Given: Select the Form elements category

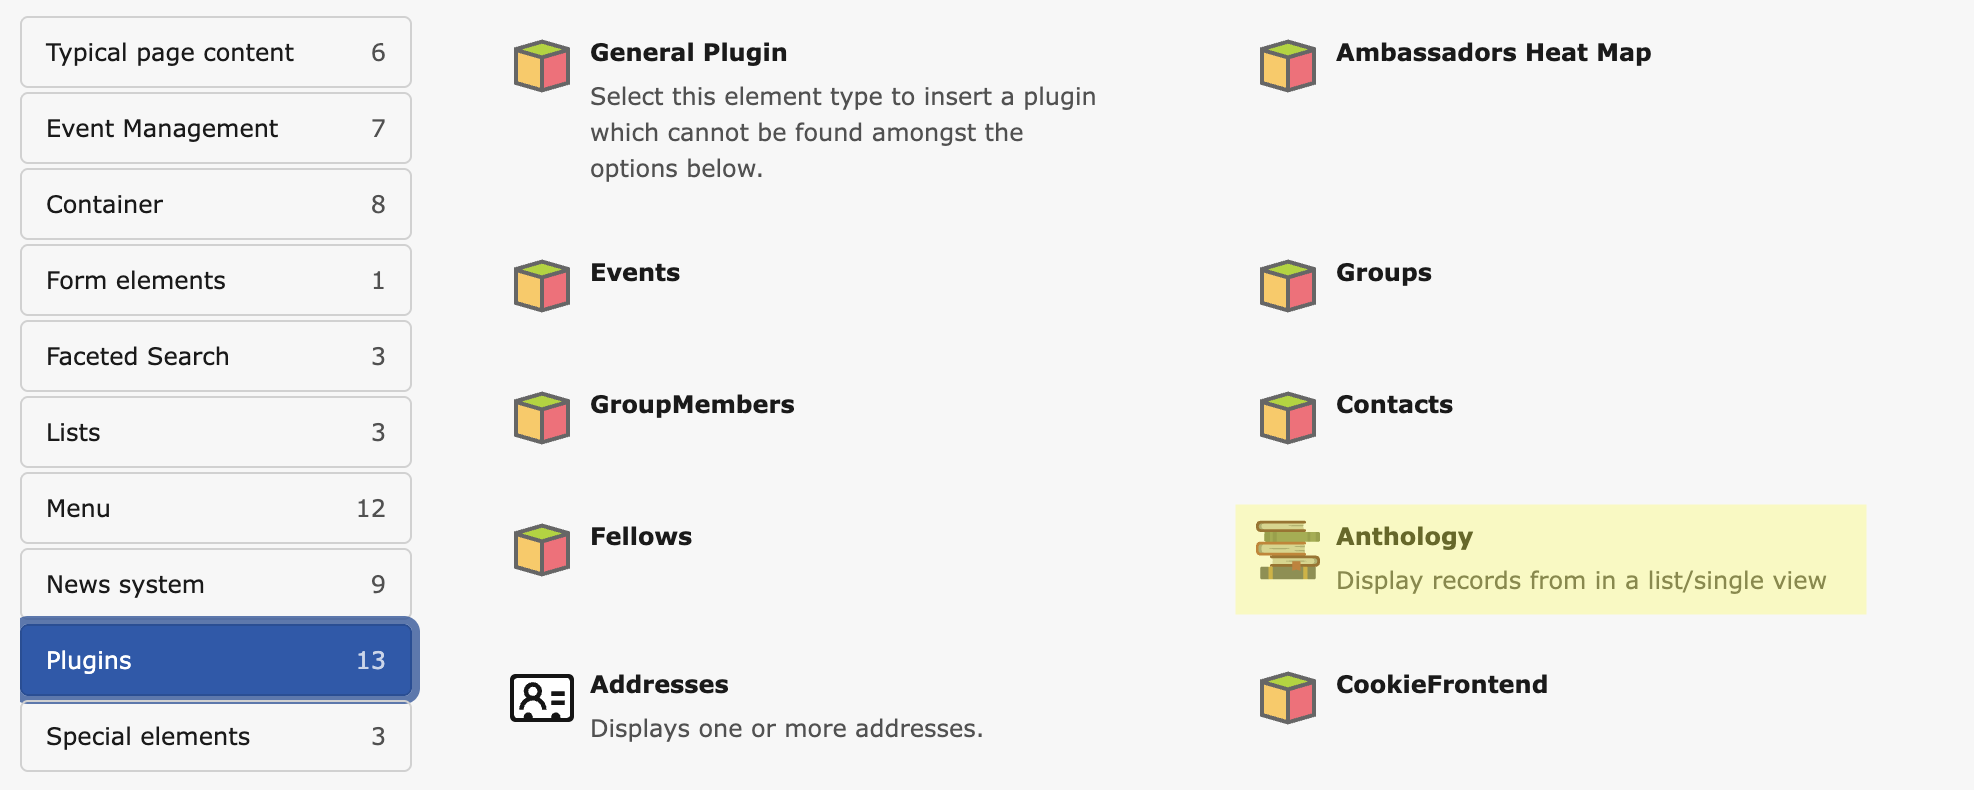Looking at the screenshot, I should click(x=215, y=280).
